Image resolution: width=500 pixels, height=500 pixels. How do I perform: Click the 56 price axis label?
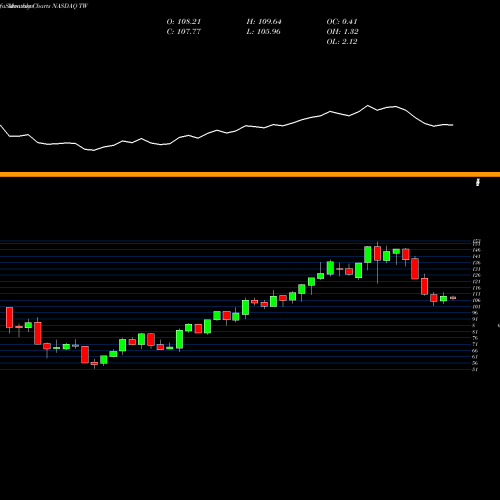476,363
